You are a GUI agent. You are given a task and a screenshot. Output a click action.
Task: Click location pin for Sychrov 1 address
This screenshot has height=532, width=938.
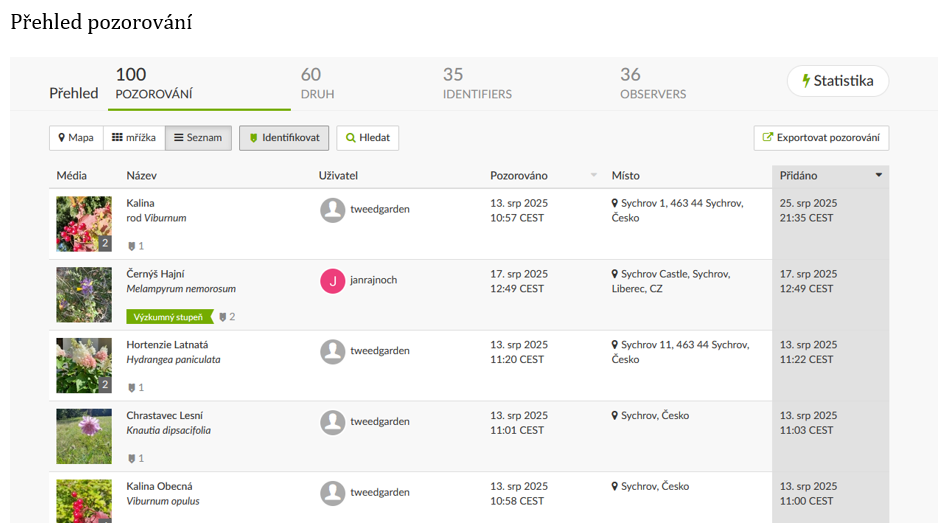click(x=615, y=204)
